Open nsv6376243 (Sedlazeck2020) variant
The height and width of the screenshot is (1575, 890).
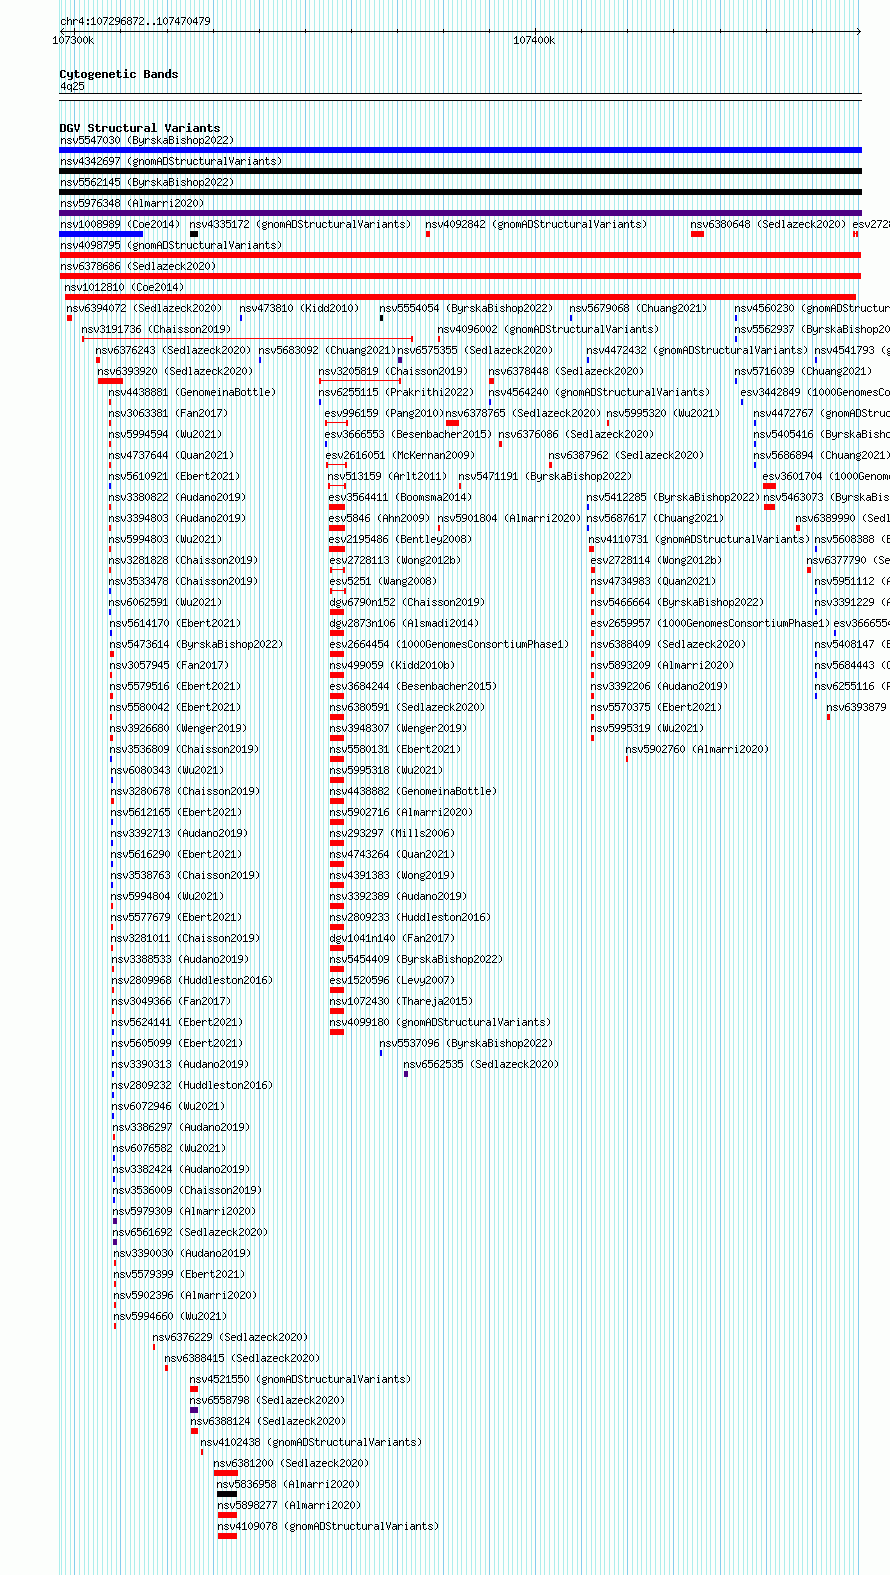click(173, 351)
